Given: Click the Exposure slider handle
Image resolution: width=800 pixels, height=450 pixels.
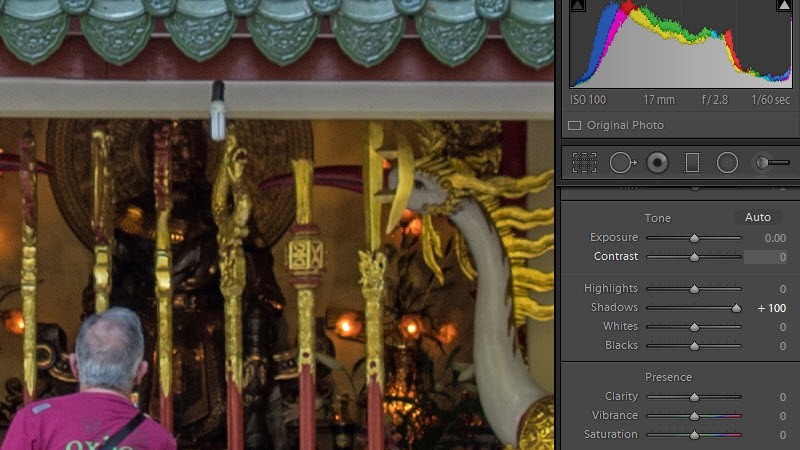Looking at the screenshot, I should tap(694, 238).
